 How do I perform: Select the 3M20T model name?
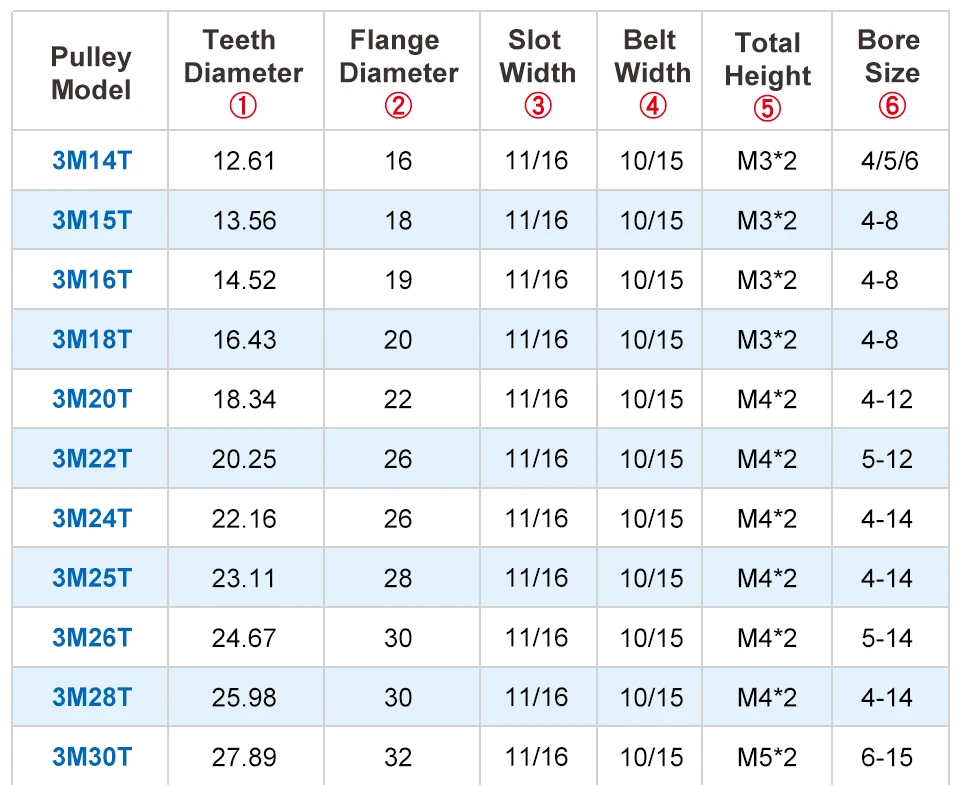[x=91, y=399]
